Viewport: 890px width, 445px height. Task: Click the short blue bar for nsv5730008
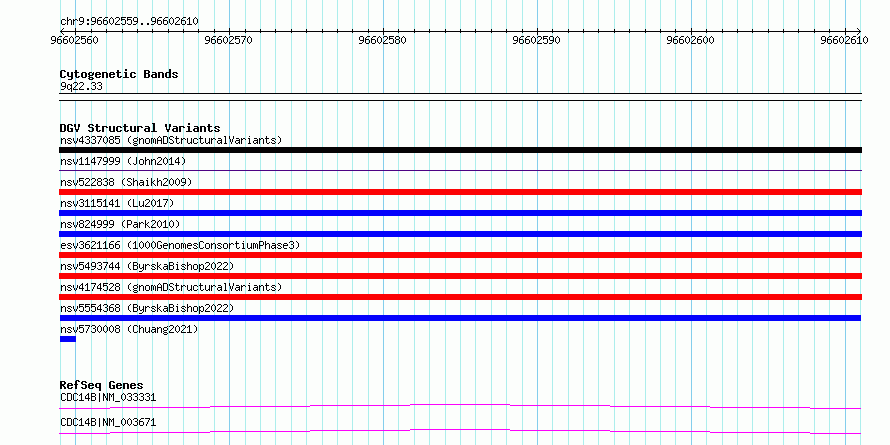[x=68, y=339]
